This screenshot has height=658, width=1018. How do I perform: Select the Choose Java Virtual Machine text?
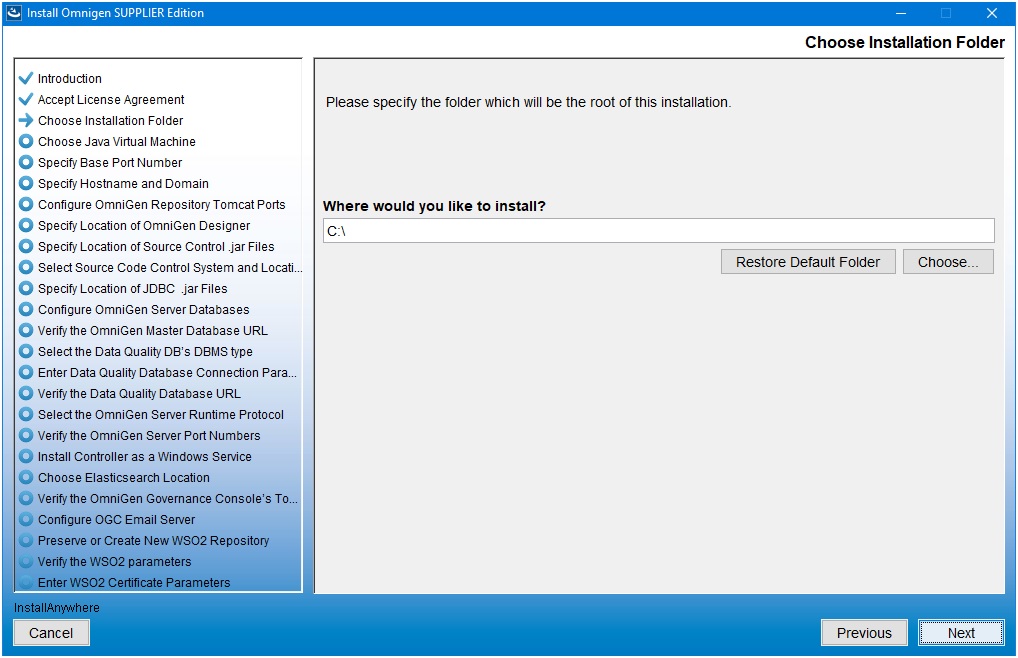[x=117, y=141]
